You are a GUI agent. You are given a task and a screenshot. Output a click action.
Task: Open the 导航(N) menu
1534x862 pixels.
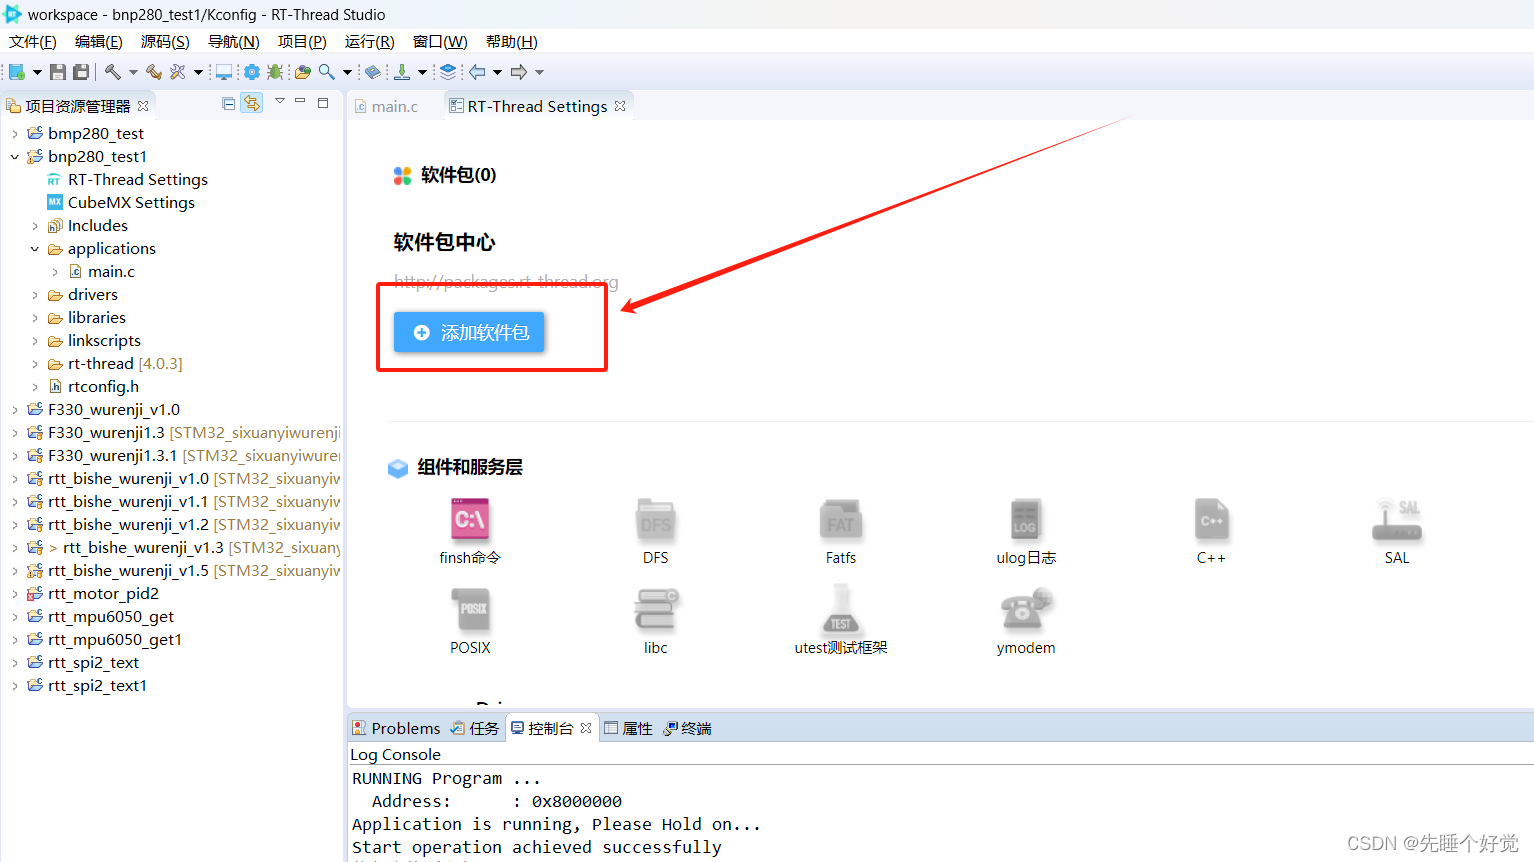(x=234, y=41)
